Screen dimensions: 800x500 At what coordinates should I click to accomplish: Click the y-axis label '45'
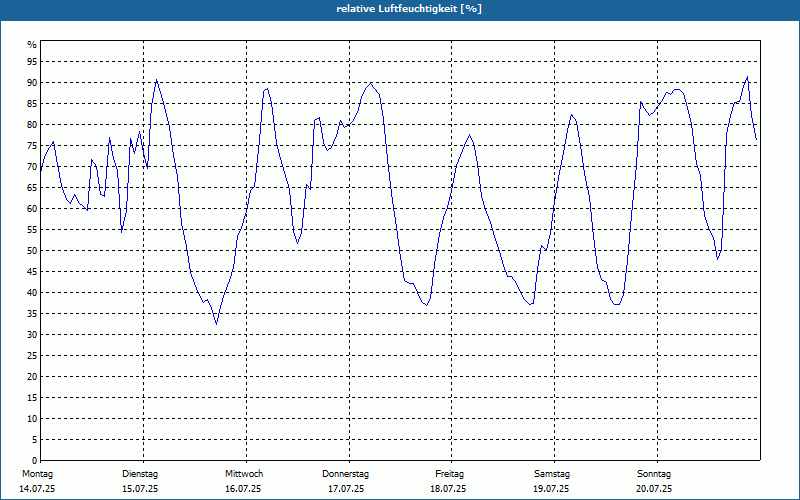(32, 271)
